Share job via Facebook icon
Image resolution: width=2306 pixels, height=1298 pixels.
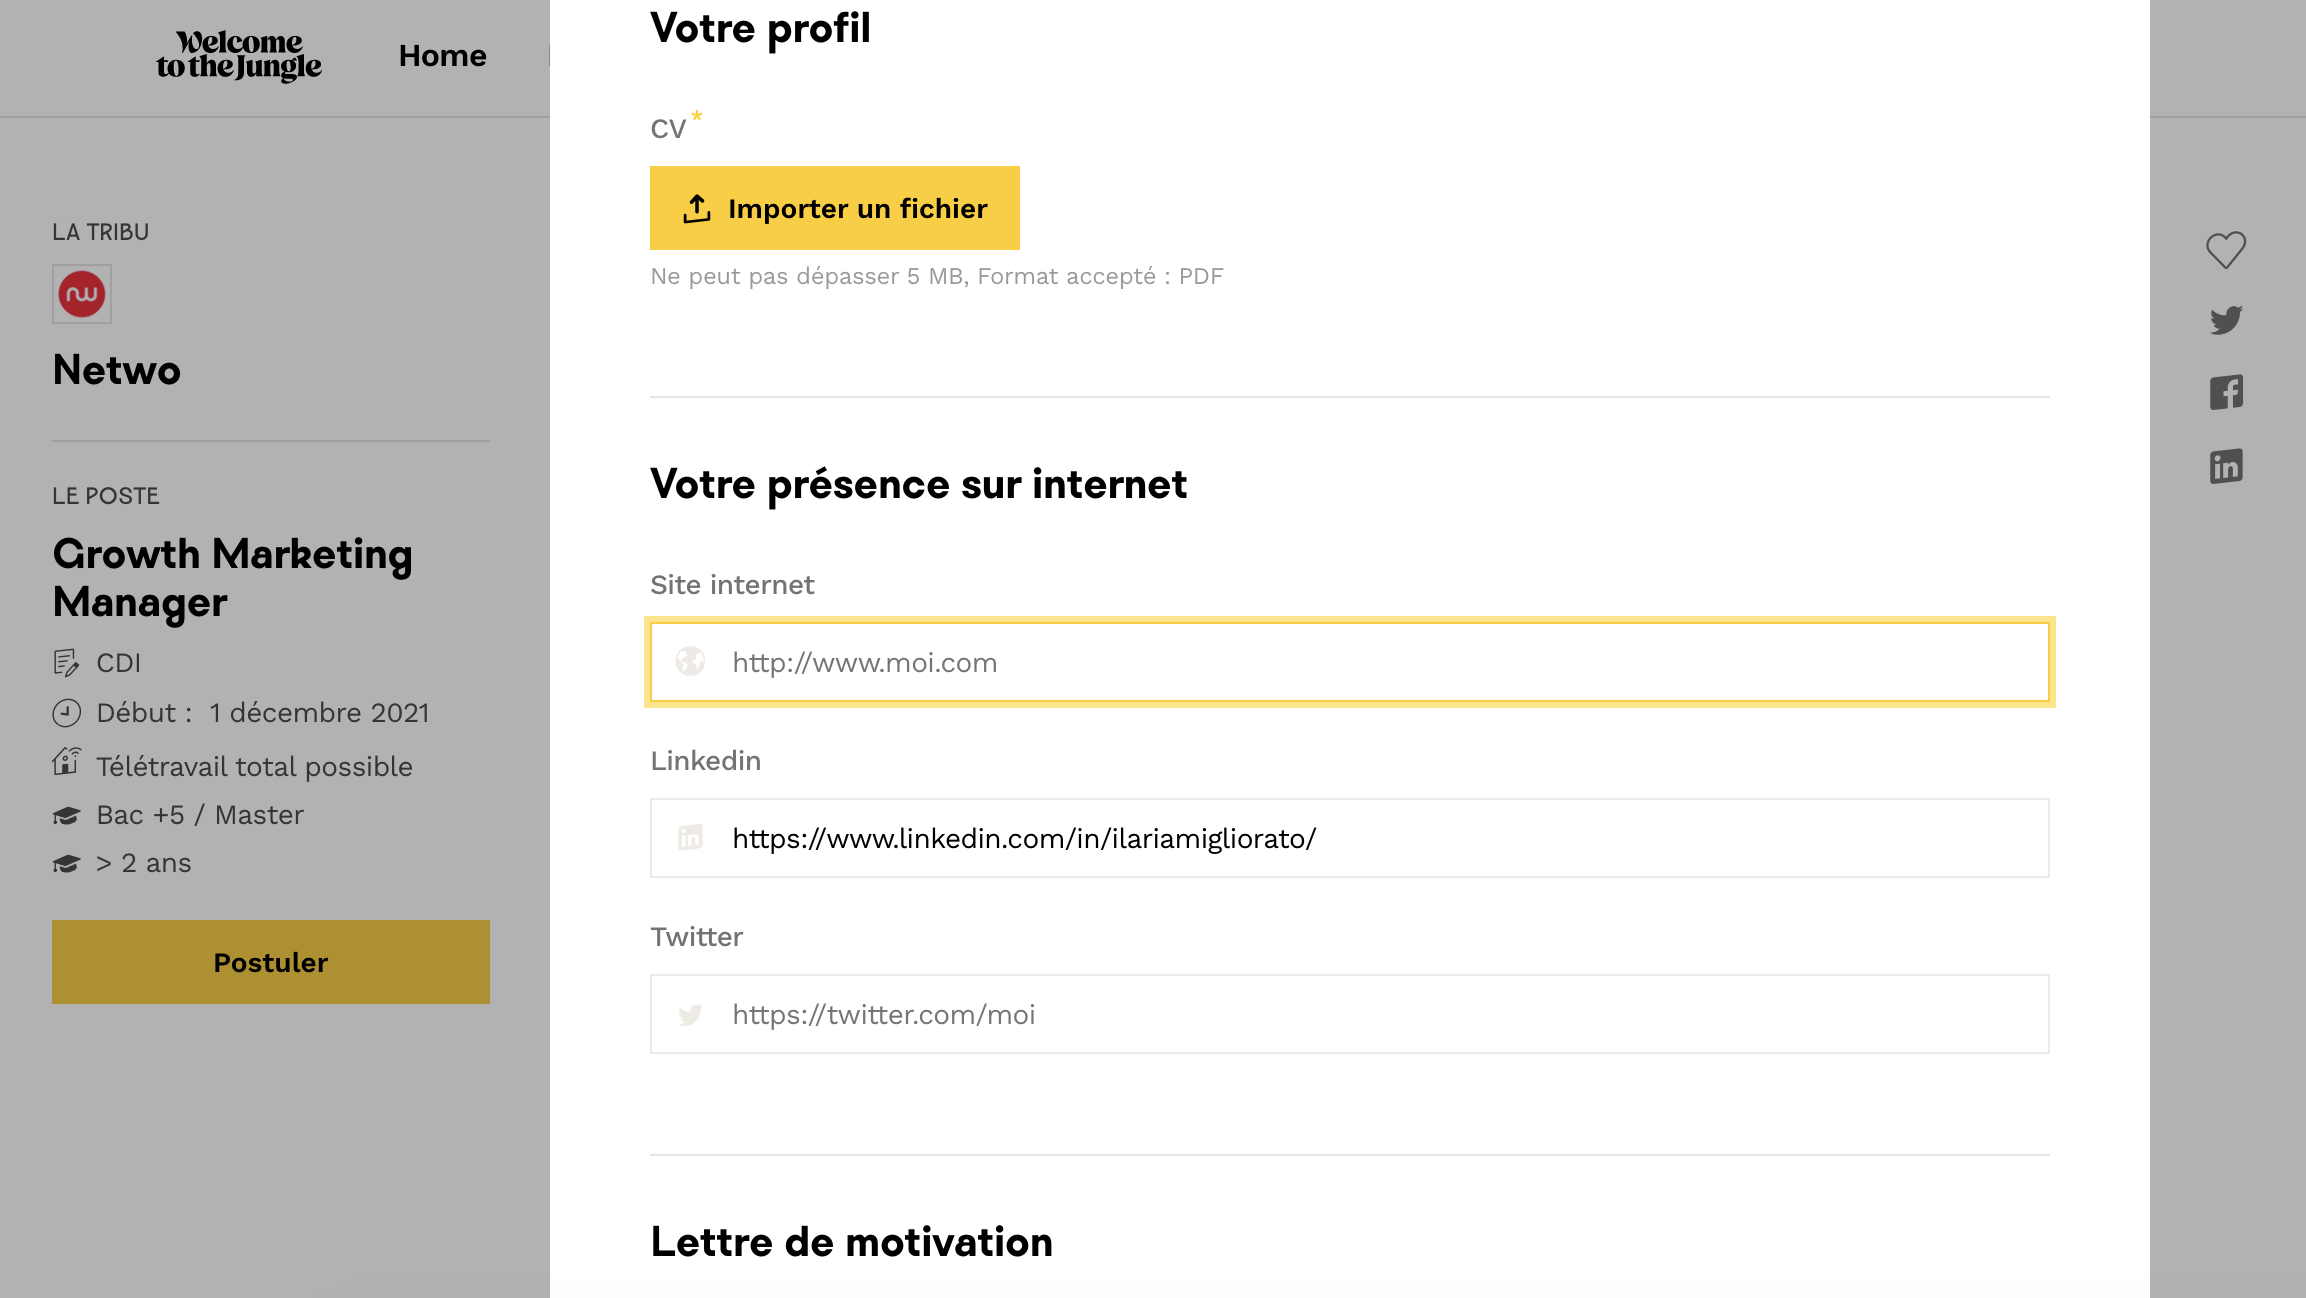(2226, 392)
